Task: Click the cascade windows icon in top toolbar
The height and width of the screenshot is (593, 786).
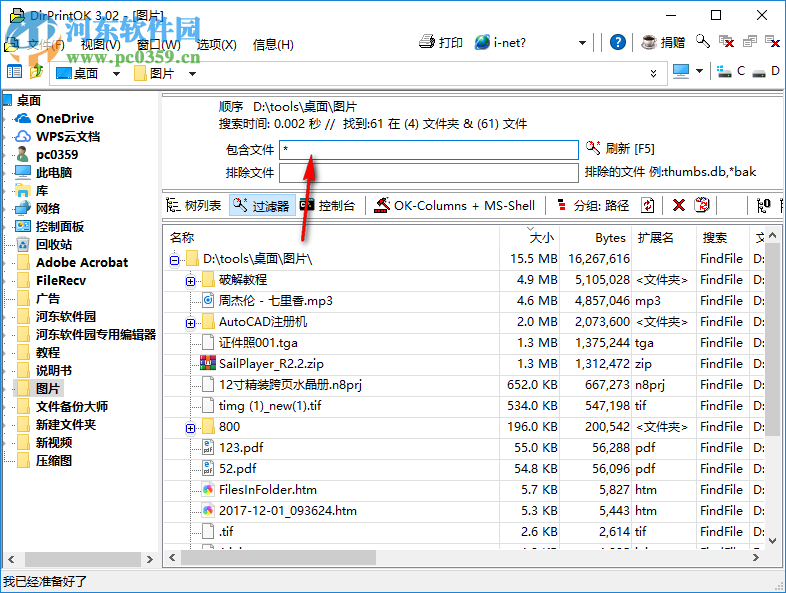Action: 750,42
